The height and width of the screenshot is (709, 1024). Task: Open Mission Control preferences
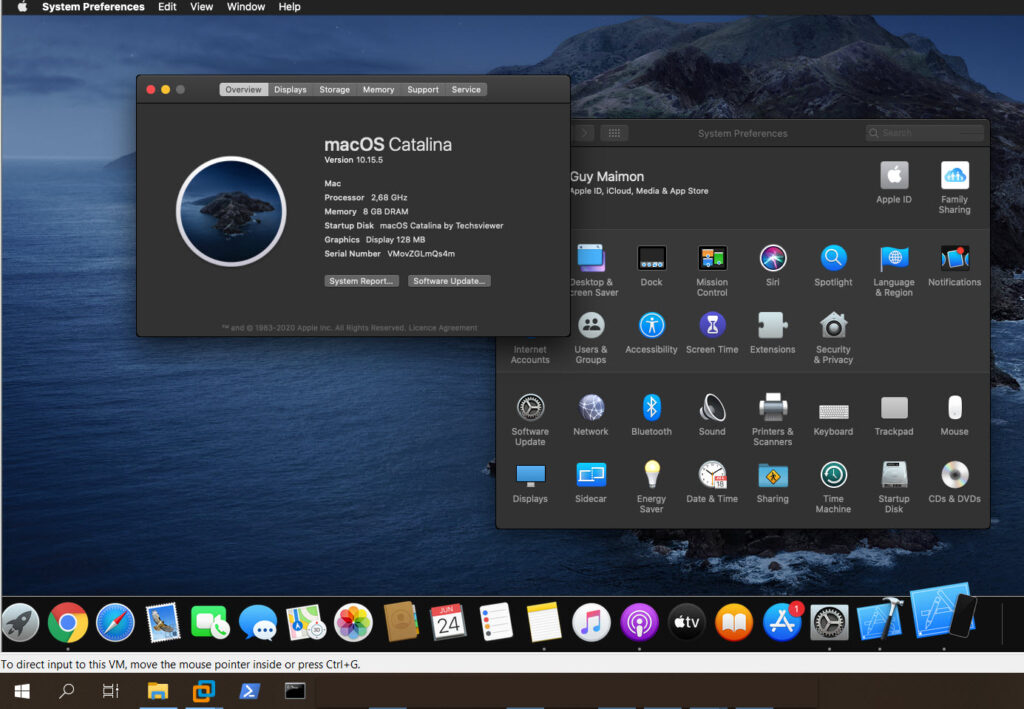pos(712,271)
